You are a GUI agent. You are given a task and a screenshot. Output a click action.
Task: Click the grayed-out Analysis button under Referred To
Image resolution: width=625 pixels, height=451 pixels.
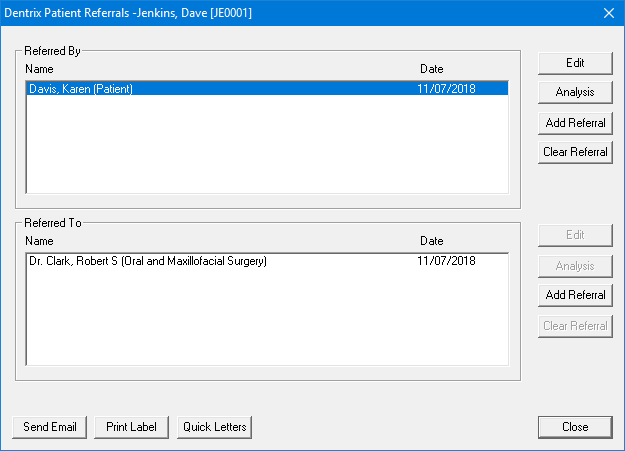[x=575, y=265]
